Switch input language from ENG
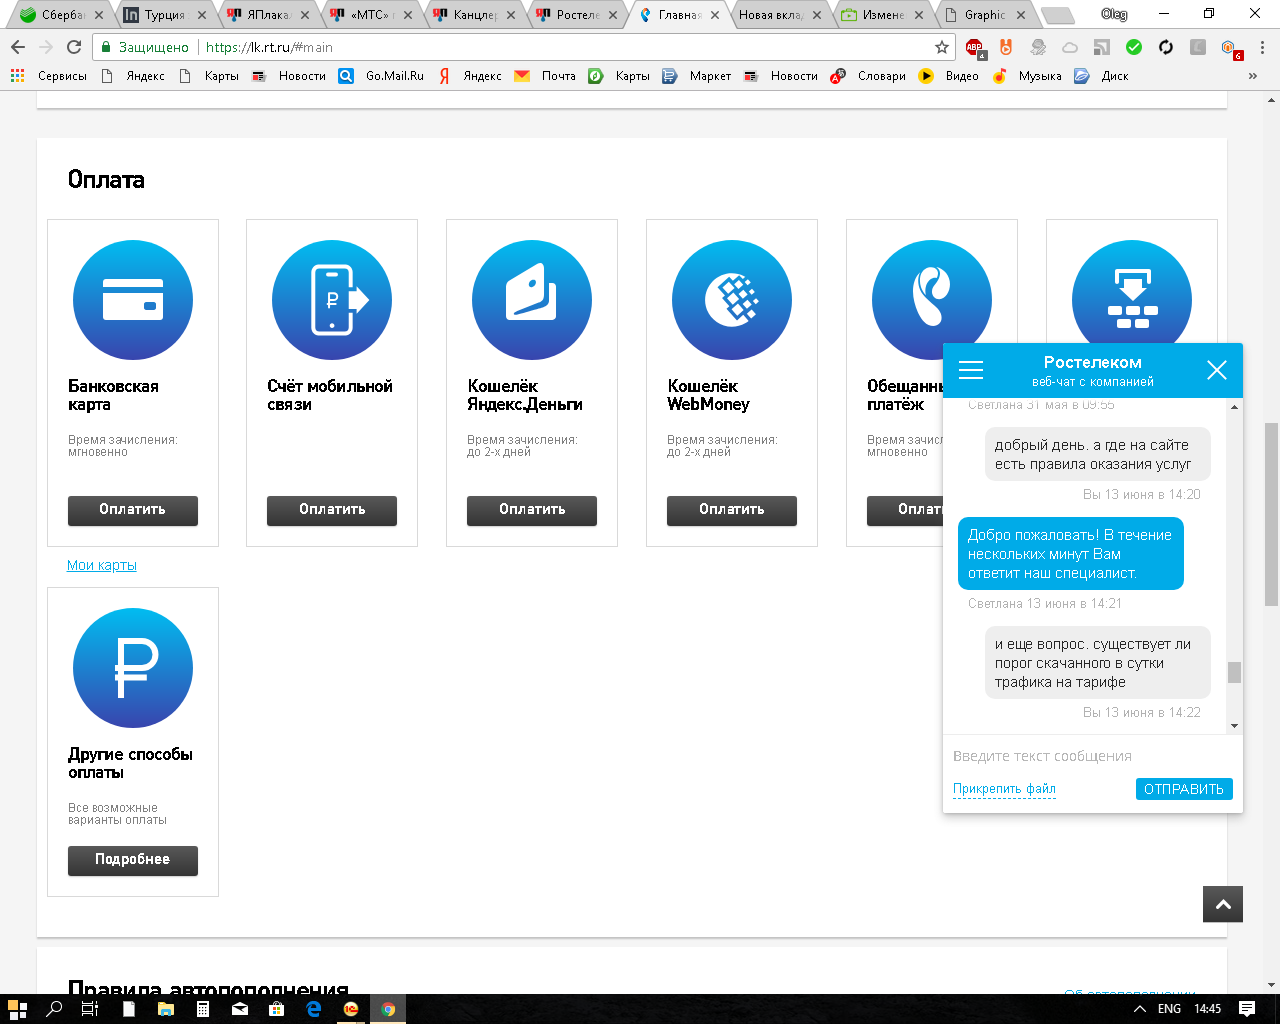 coord(1169,1009)
